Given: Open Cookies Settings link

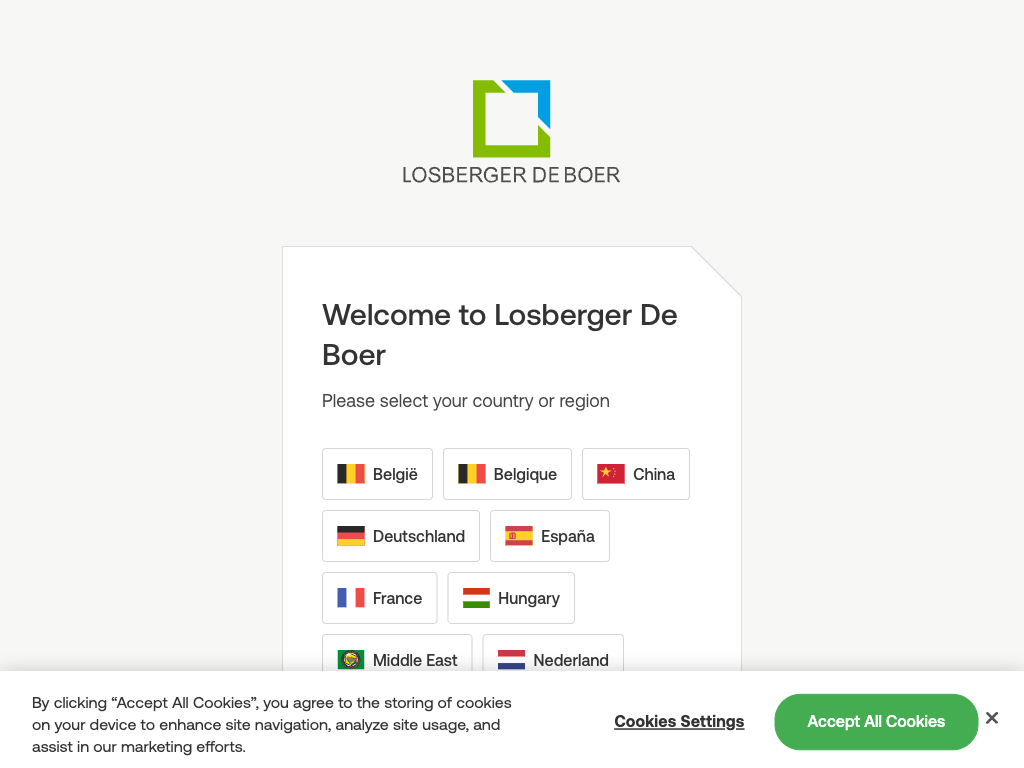Looking at the screenshot, I should point(679,722).
